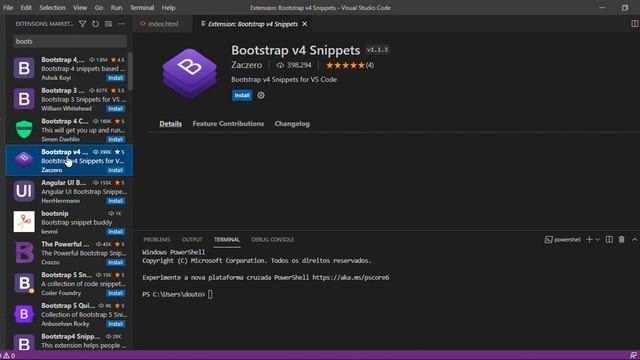Open the View menu
Viewport: 640px width, 360px height.
coord(80,8)
